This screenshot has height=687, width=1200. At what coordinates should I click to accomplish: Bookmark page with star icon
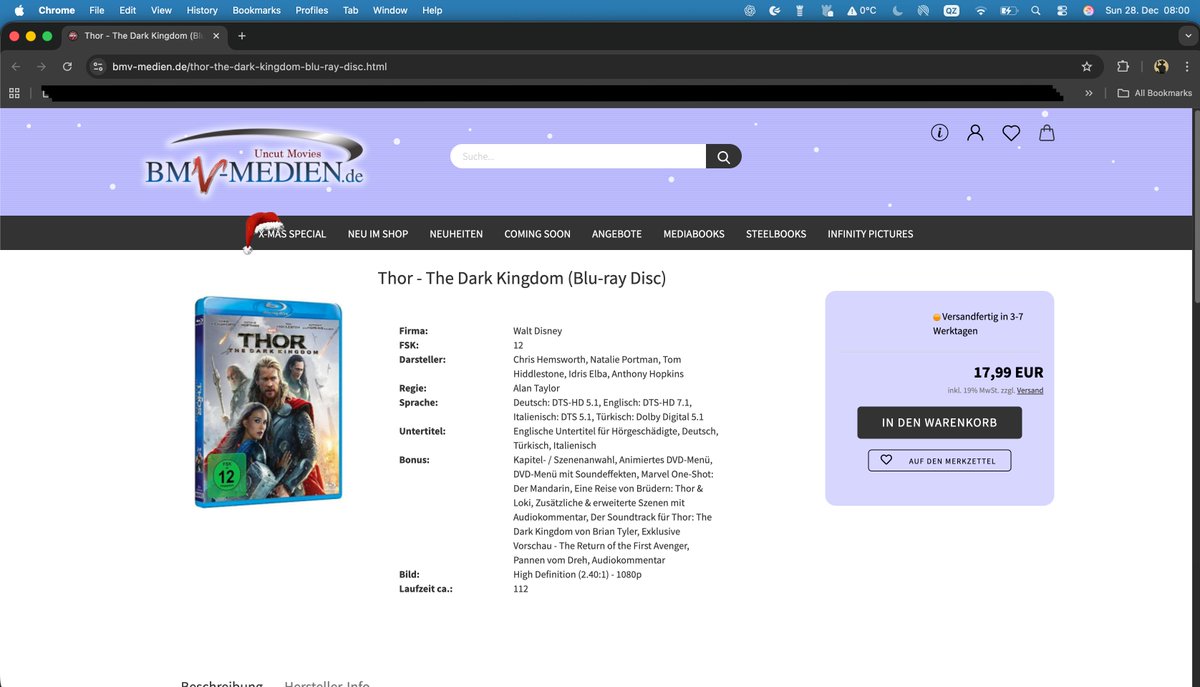coord(1086,67)
